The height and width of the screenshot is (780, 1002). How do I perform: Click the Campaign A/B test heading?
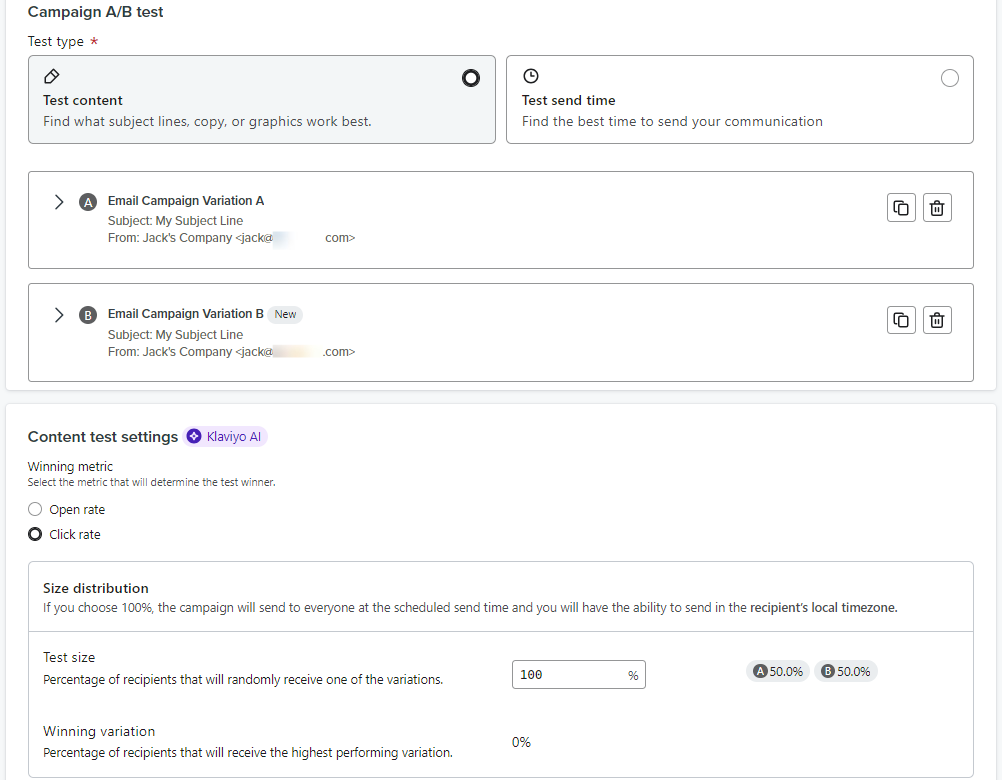[x=95, y=11]
